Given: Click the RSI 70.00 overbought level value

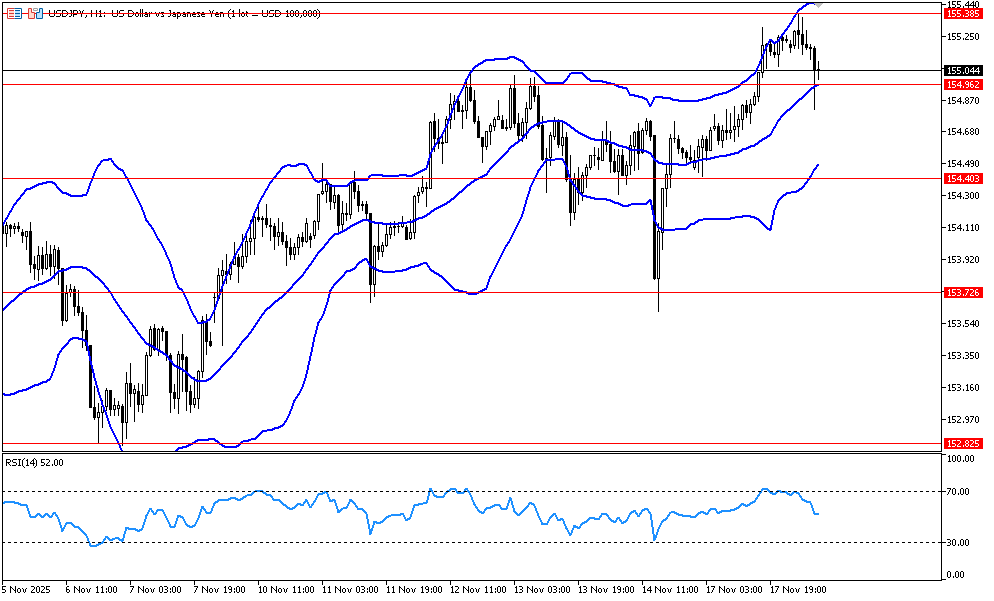Looking at the screenshot, I should [x=959, y=492].
